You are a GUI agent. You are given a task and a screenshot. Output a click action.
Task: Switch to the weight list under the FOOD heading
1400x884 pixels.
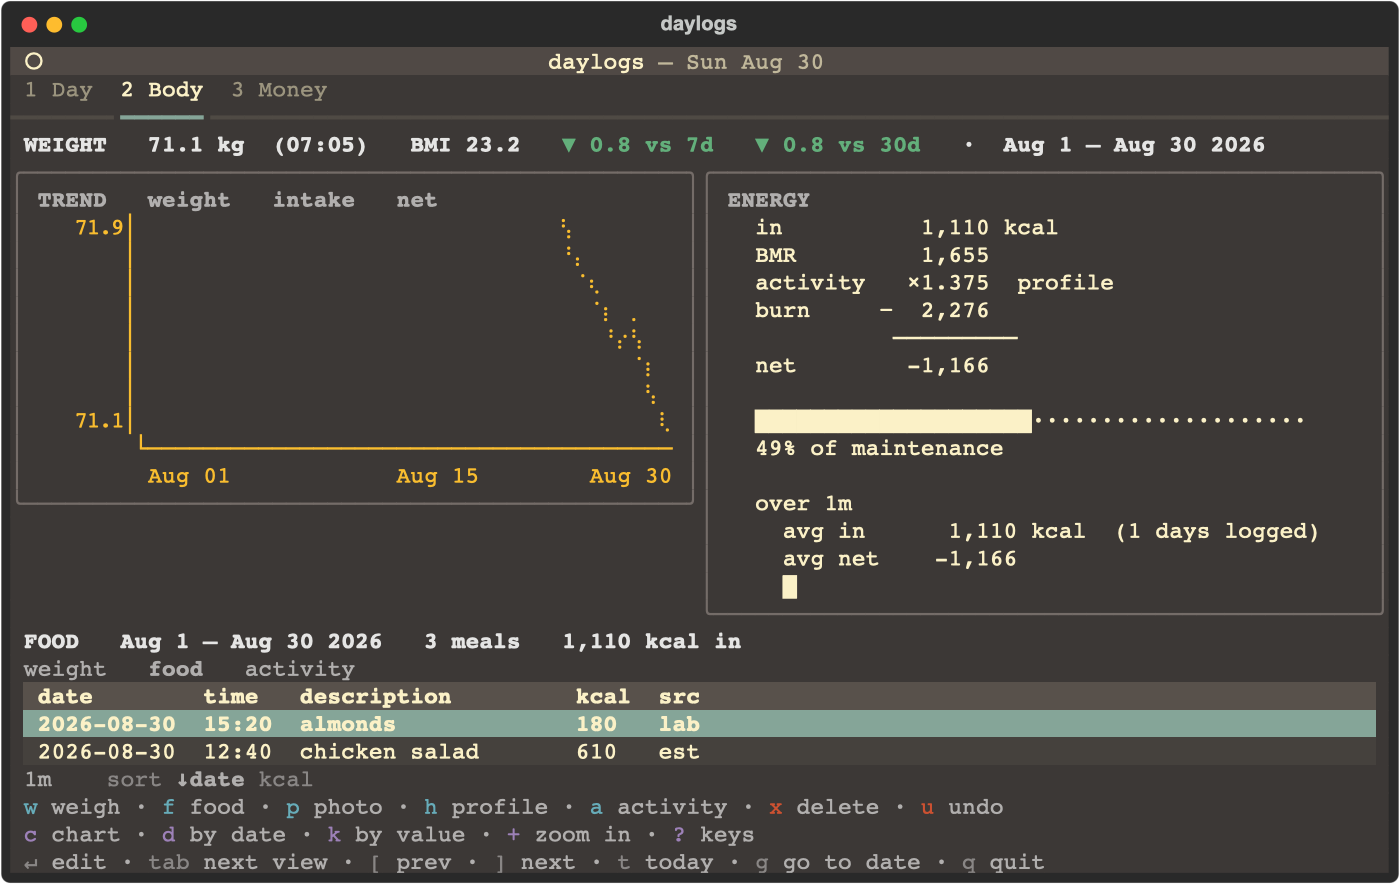[65, 669]
